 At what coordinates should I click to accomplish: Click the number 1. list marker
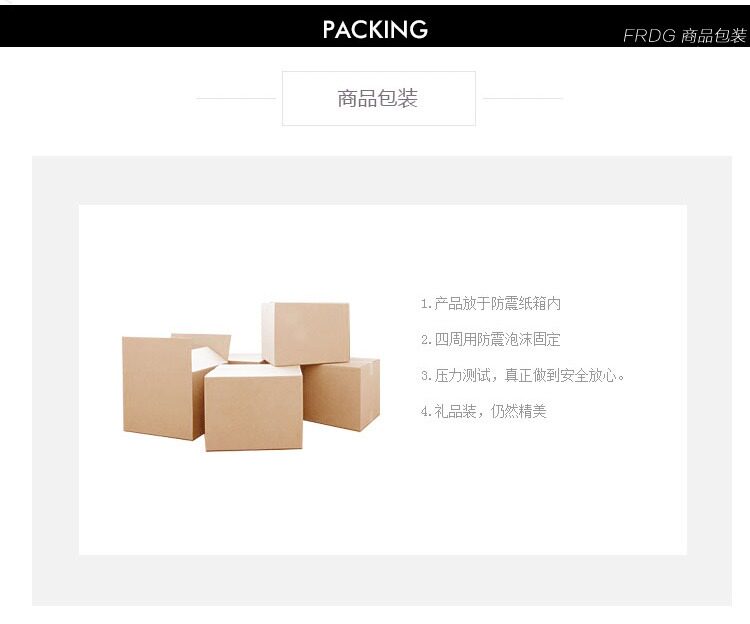point(426,304)
